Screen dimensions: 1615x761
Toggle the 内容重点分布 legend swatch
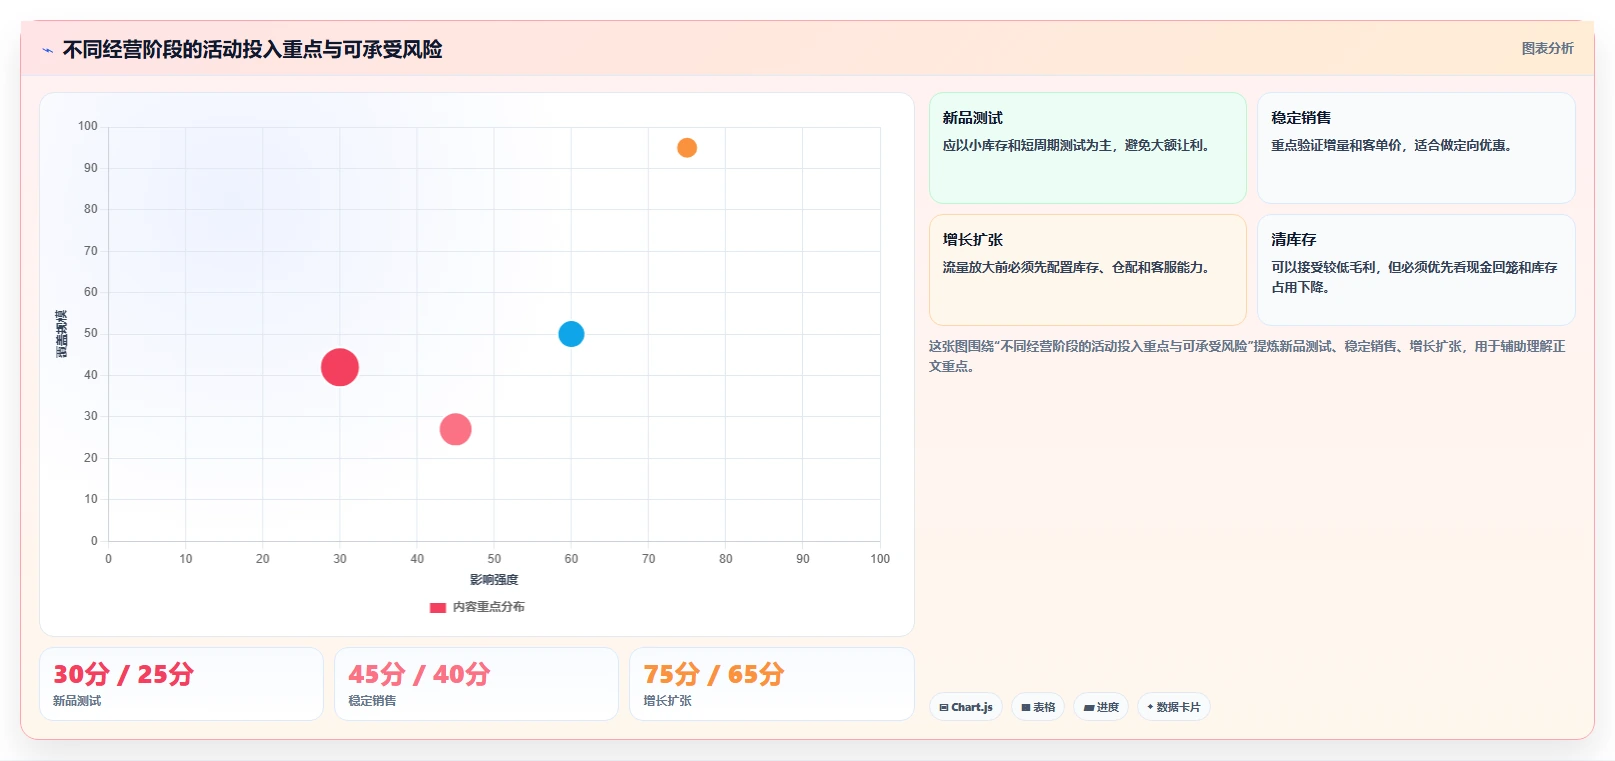(x=437, y=607)
